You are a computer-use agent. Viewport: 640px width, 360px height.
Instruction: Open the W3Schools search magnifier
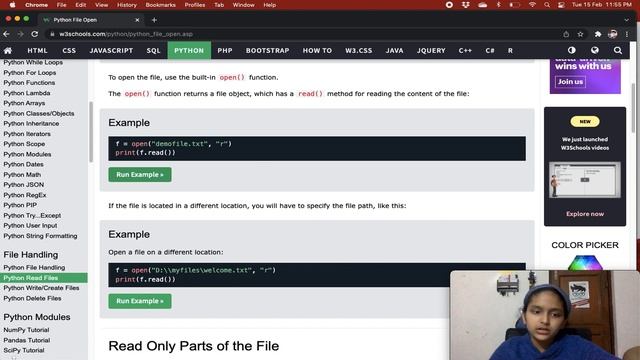coord(618,50)
